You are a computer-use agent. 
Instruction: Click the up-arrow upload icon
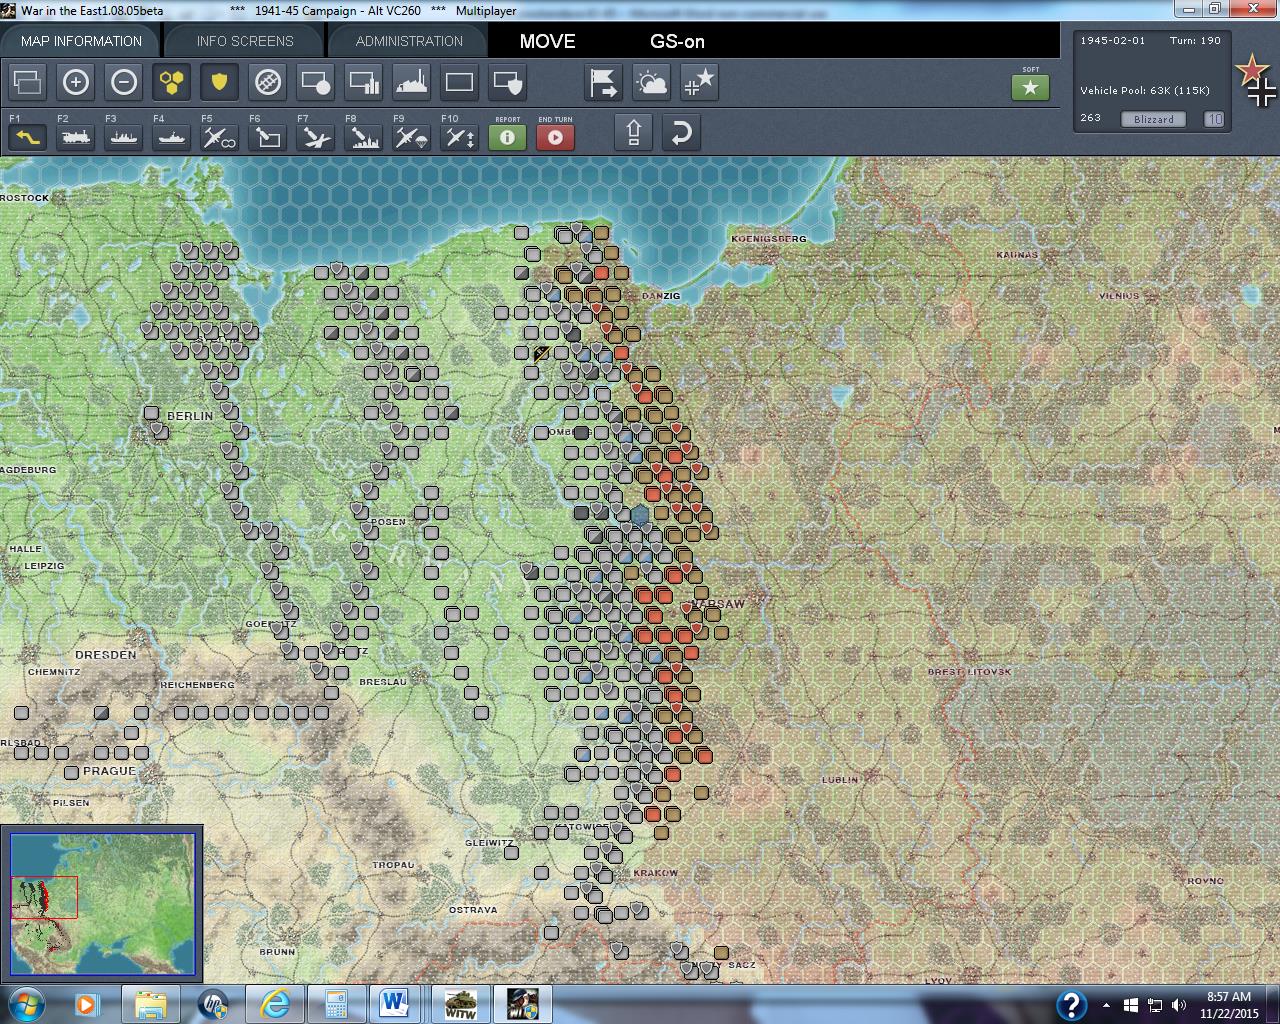633,132
